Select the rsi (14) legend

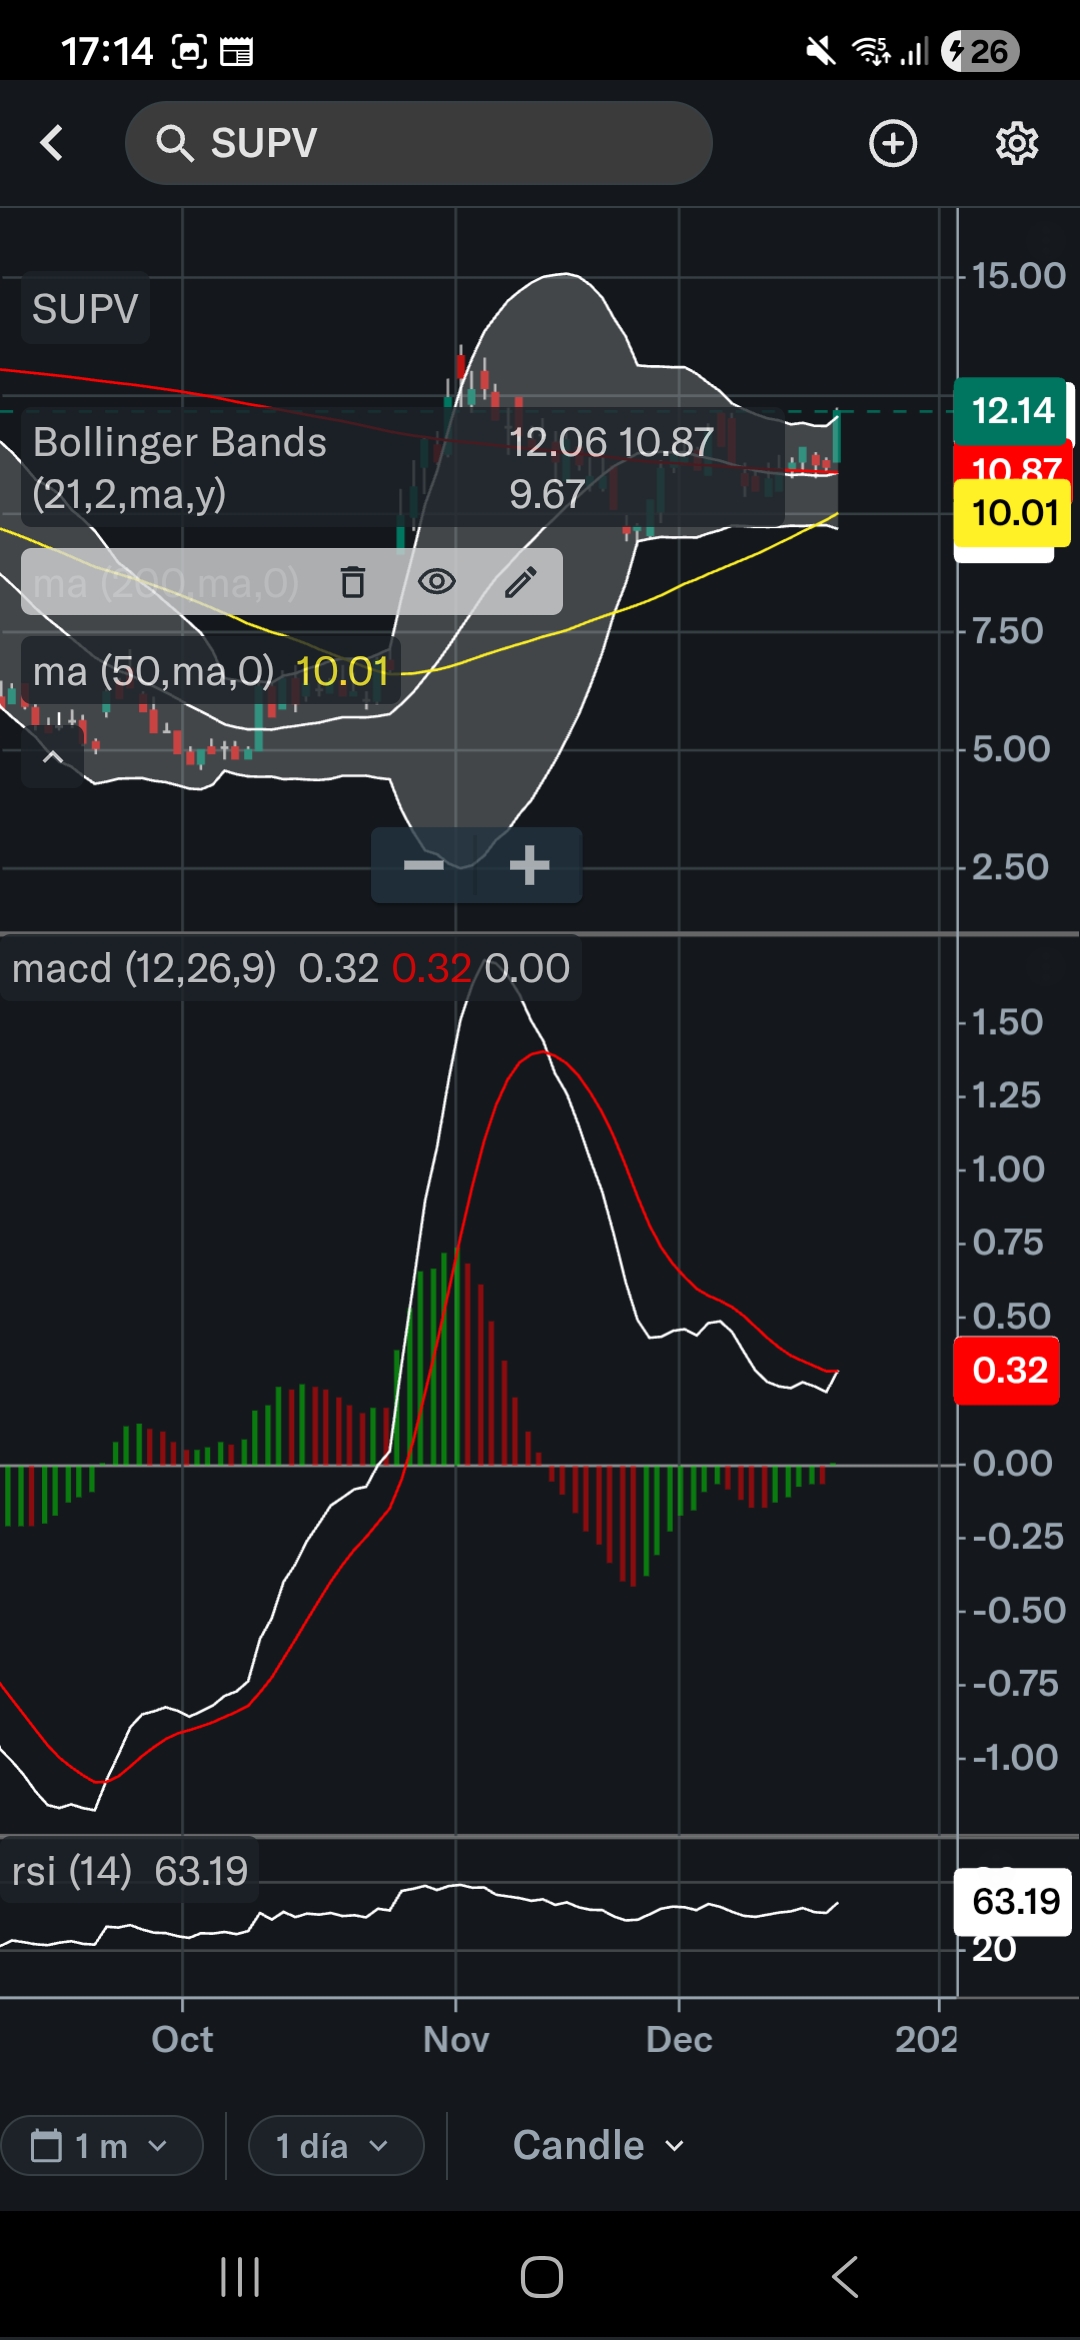72,1871
